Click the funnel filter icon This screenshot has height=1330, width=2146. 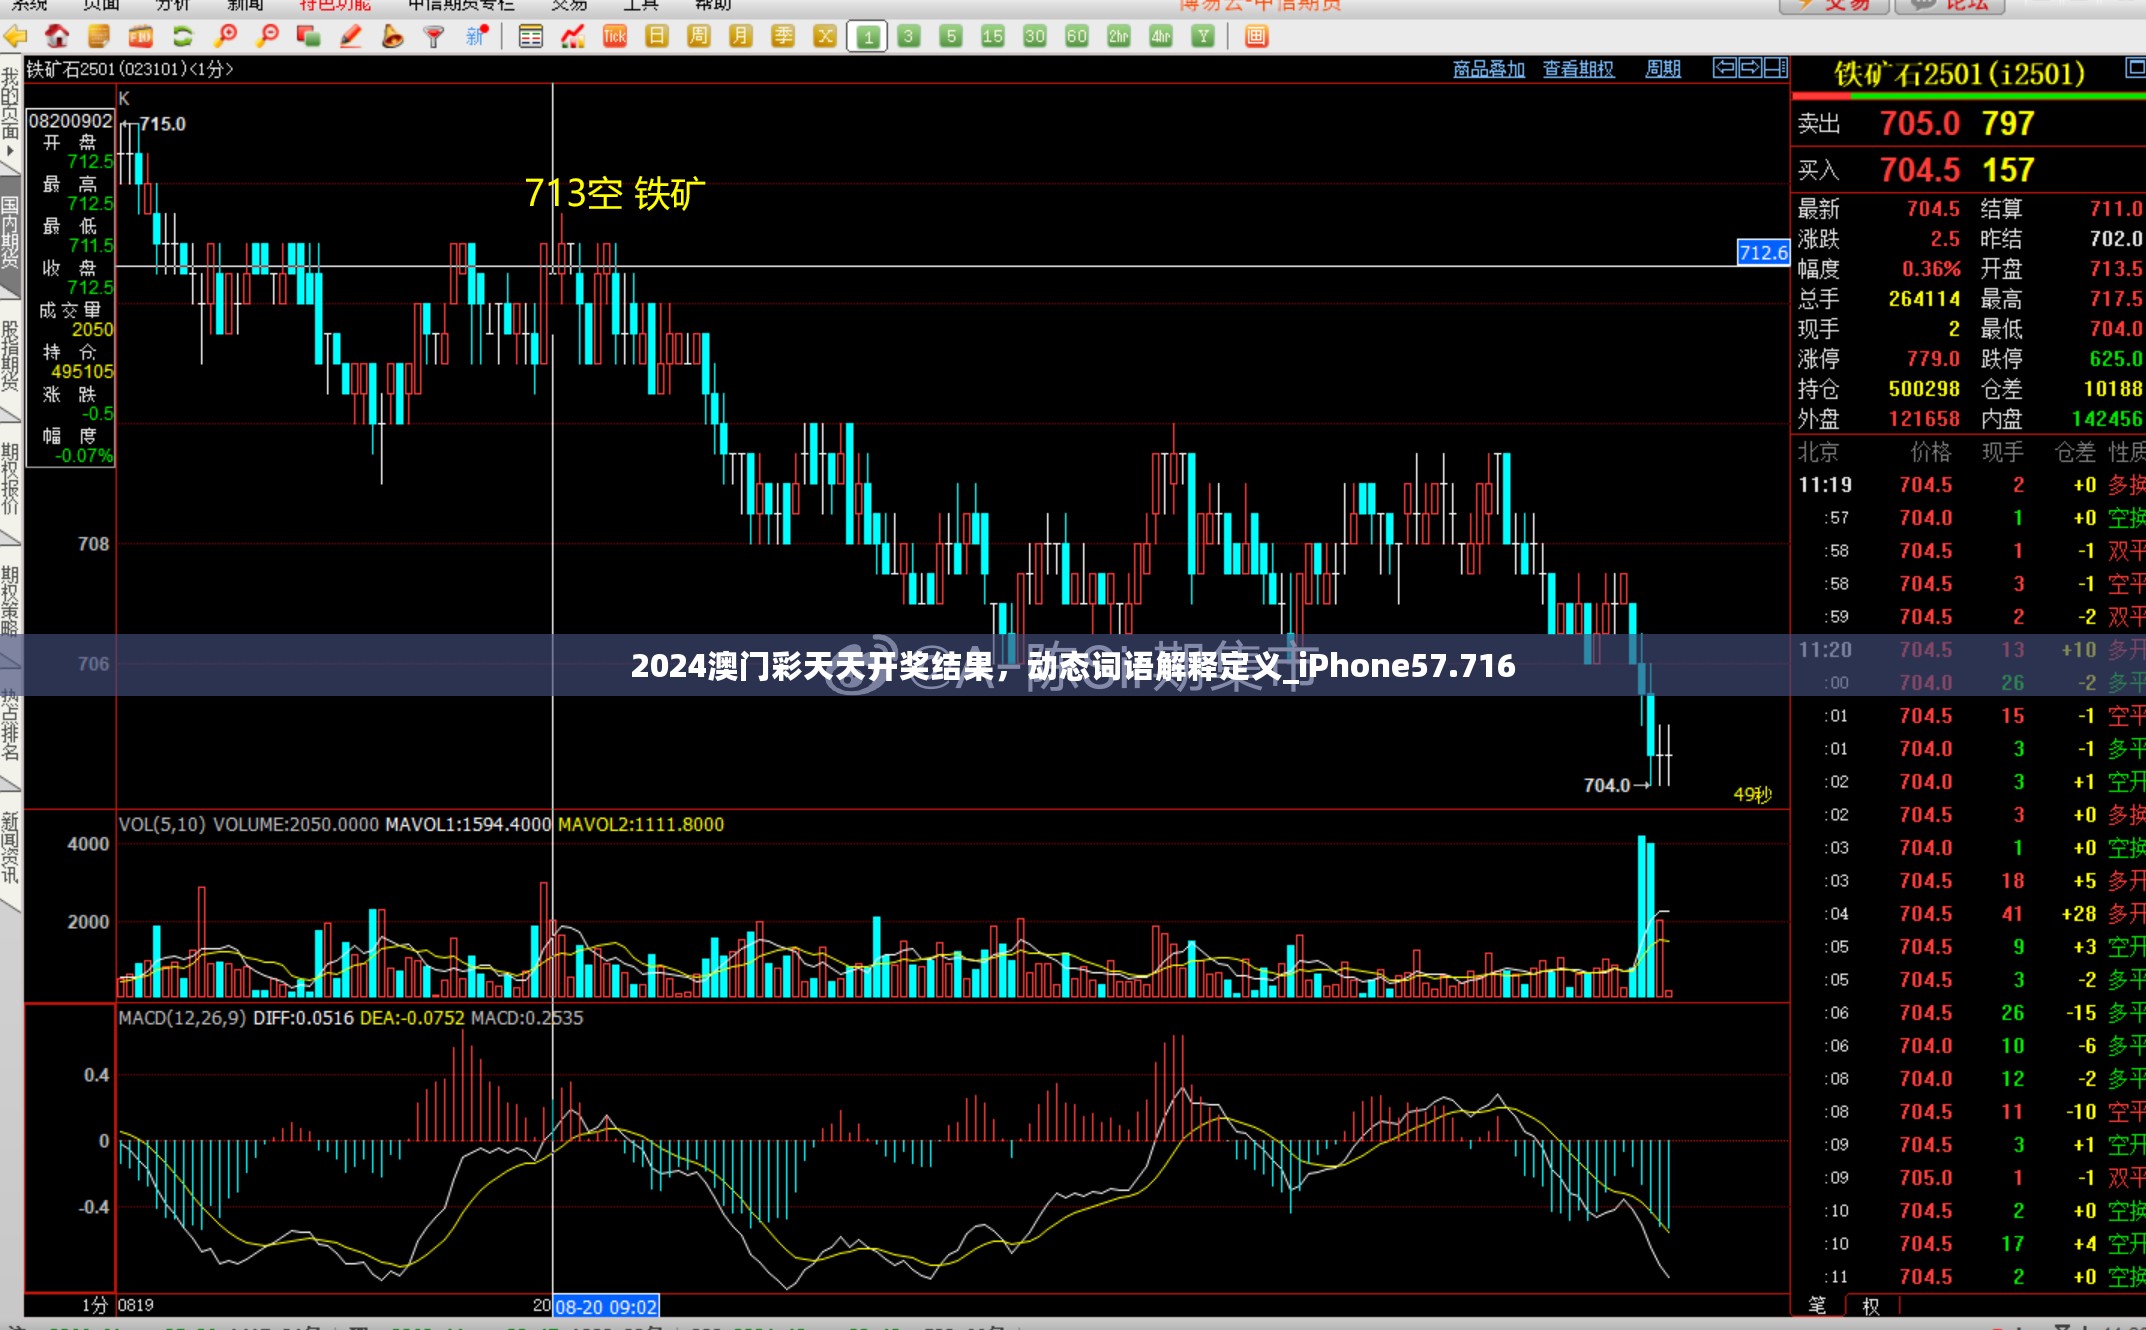point(434,38)
